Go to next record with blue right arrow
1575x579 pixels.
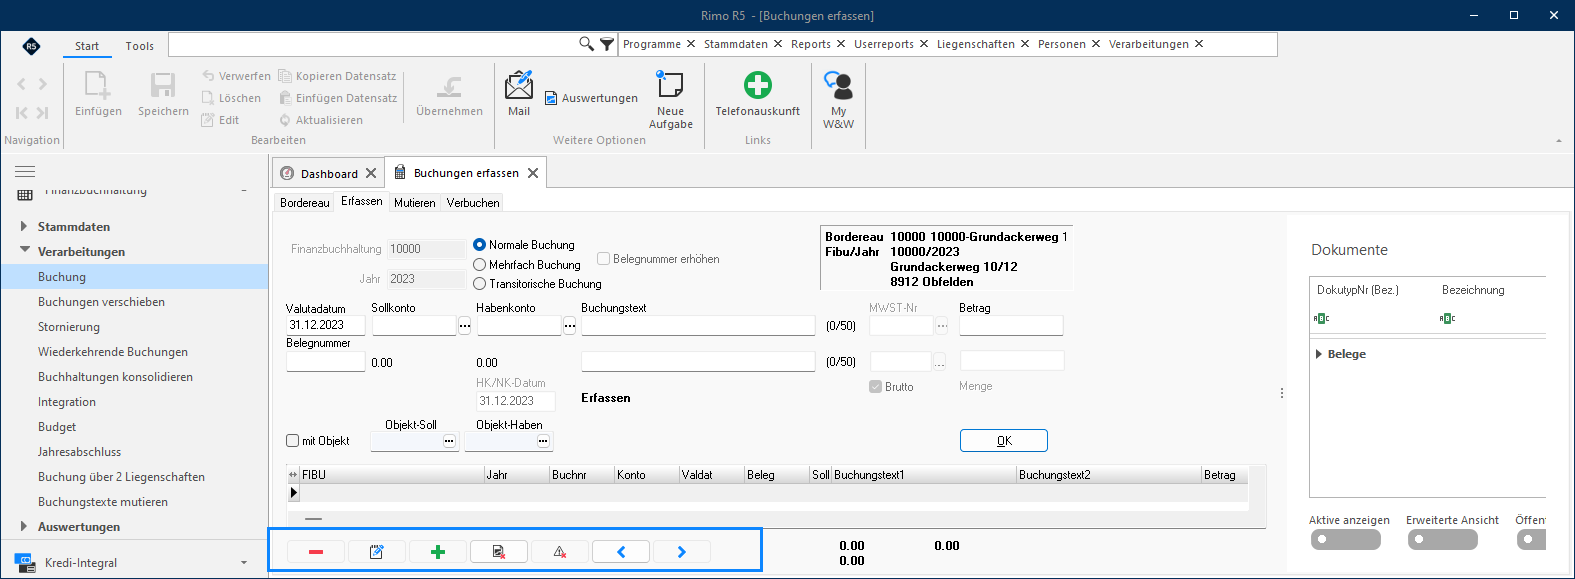pyautogui.click(x=682, y=552)
